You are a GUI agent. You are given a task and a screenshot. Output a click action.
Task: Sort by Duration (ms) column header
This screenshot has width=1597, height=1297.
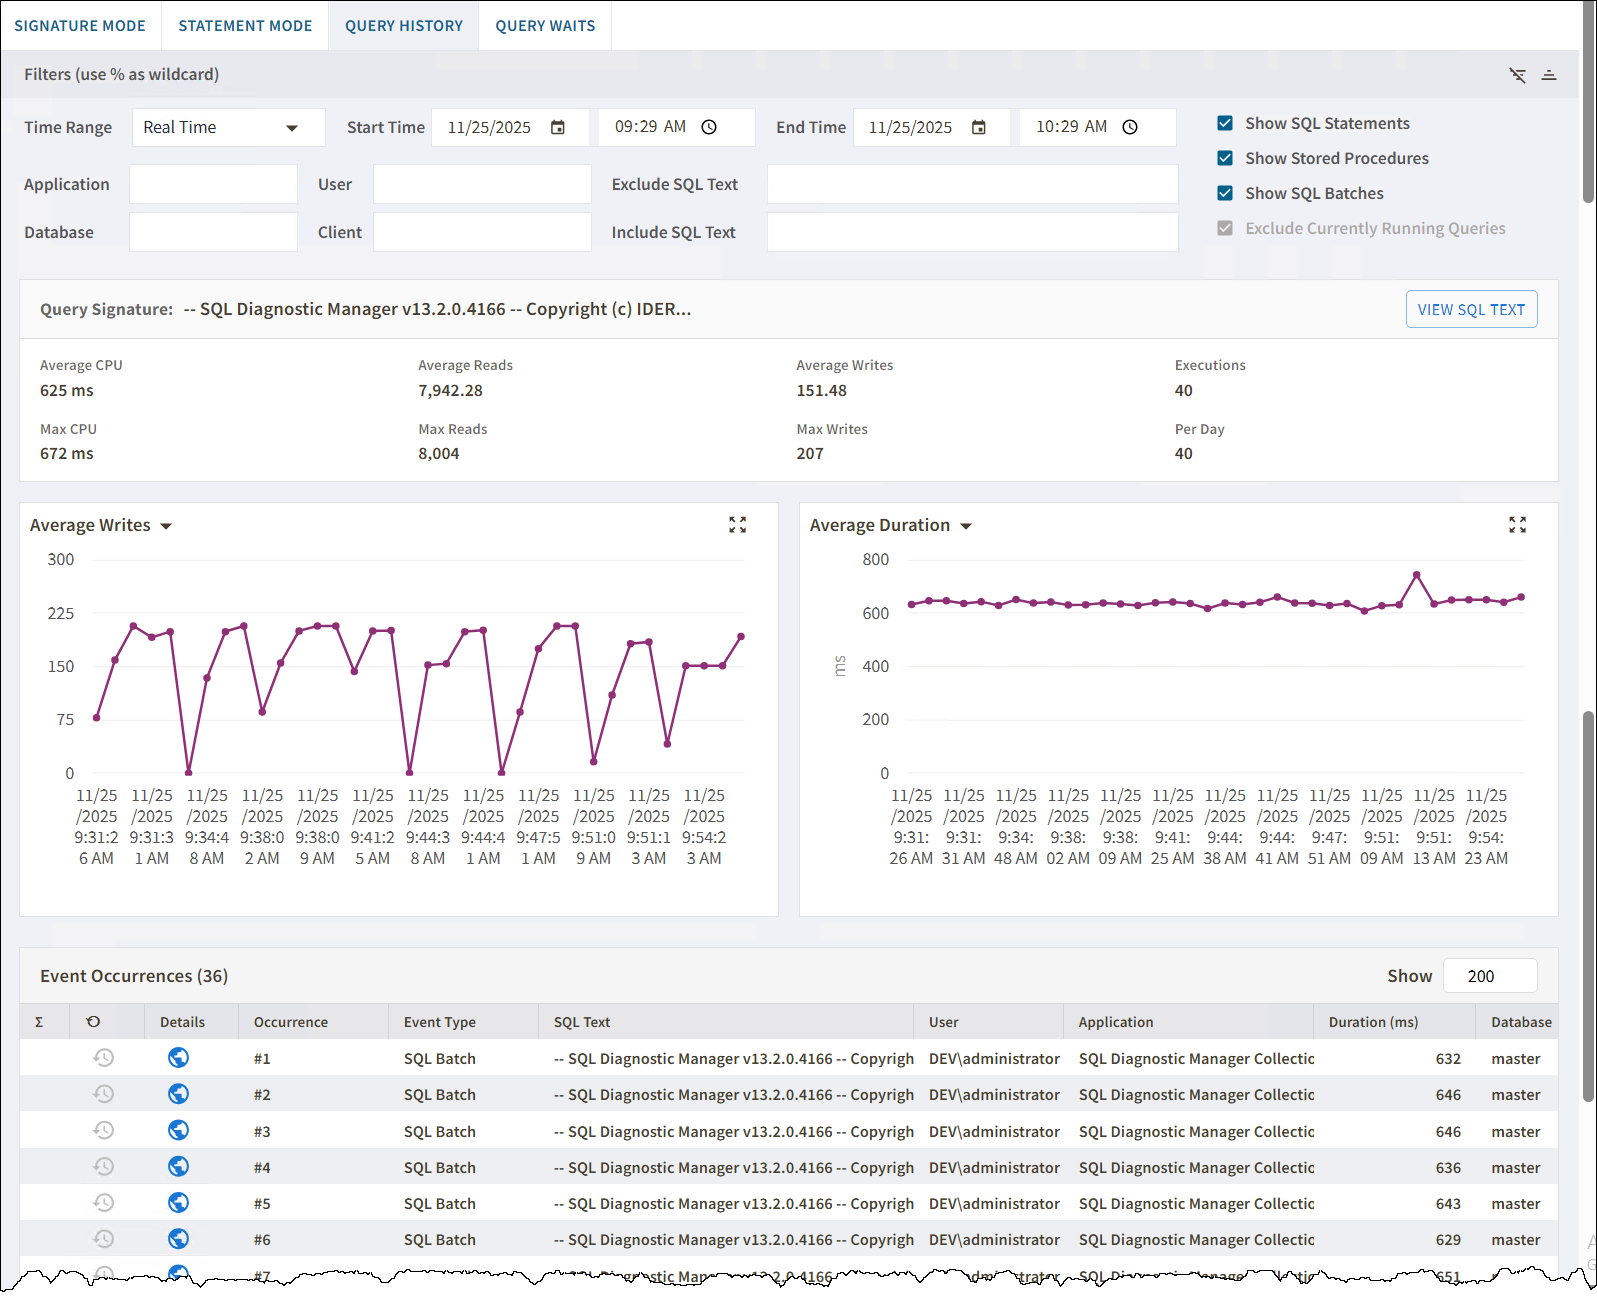(x=1373, y=1022)
